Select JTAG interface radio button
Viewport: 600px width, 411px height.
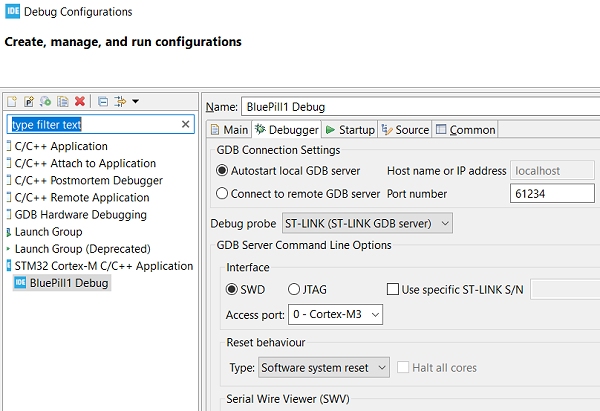(x=294, y=290)
